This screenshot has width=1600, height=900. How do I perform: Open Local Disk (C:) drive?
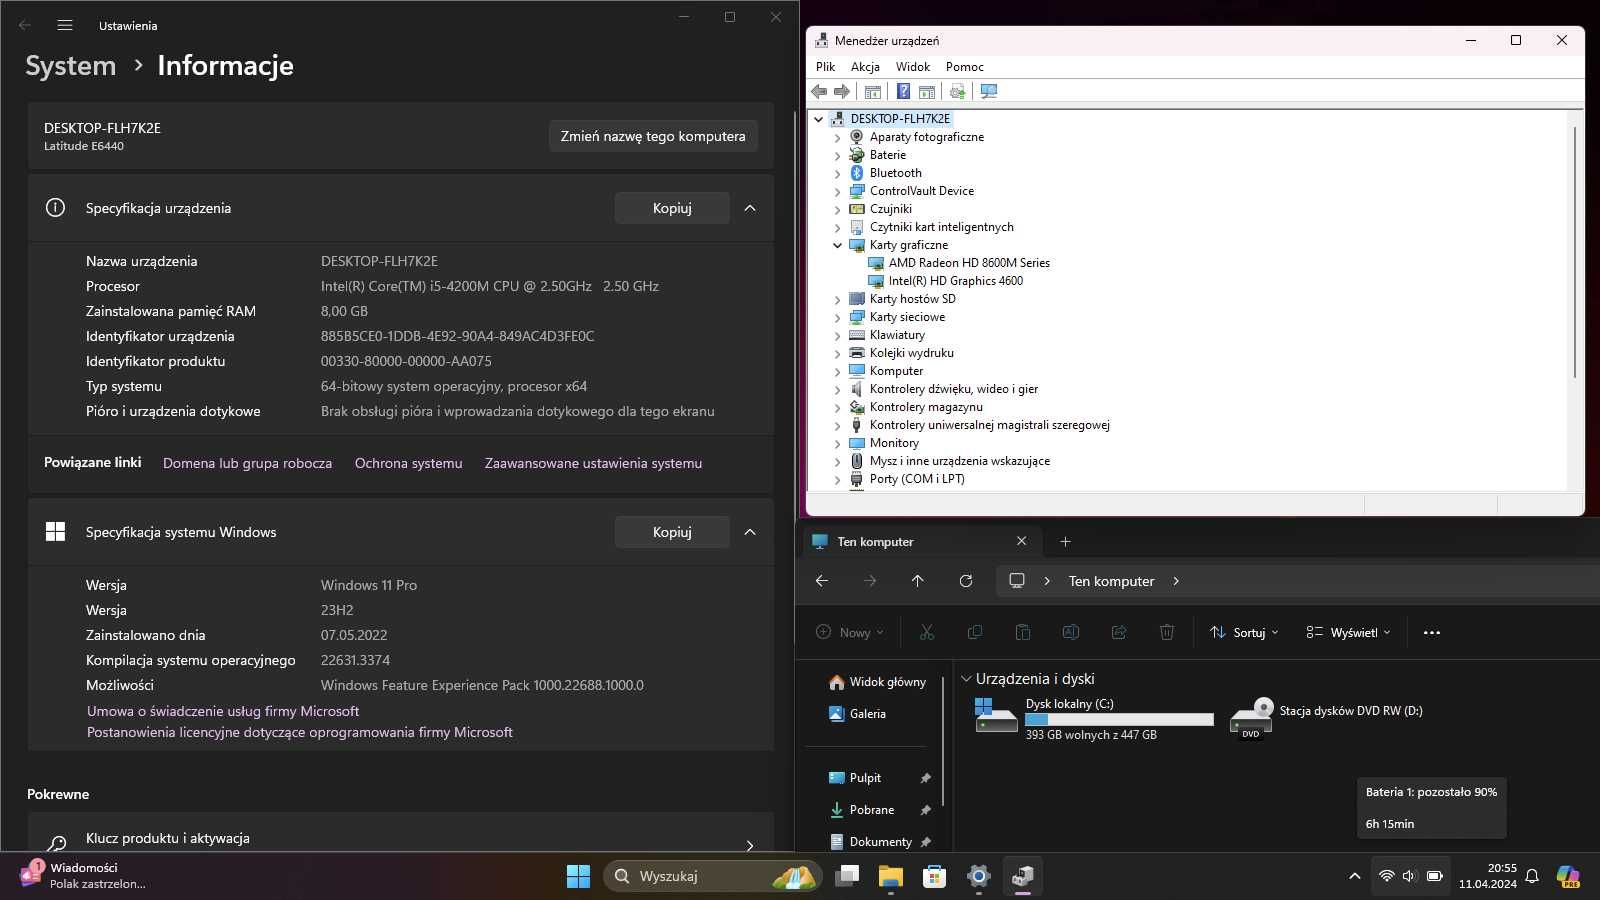1093,719
